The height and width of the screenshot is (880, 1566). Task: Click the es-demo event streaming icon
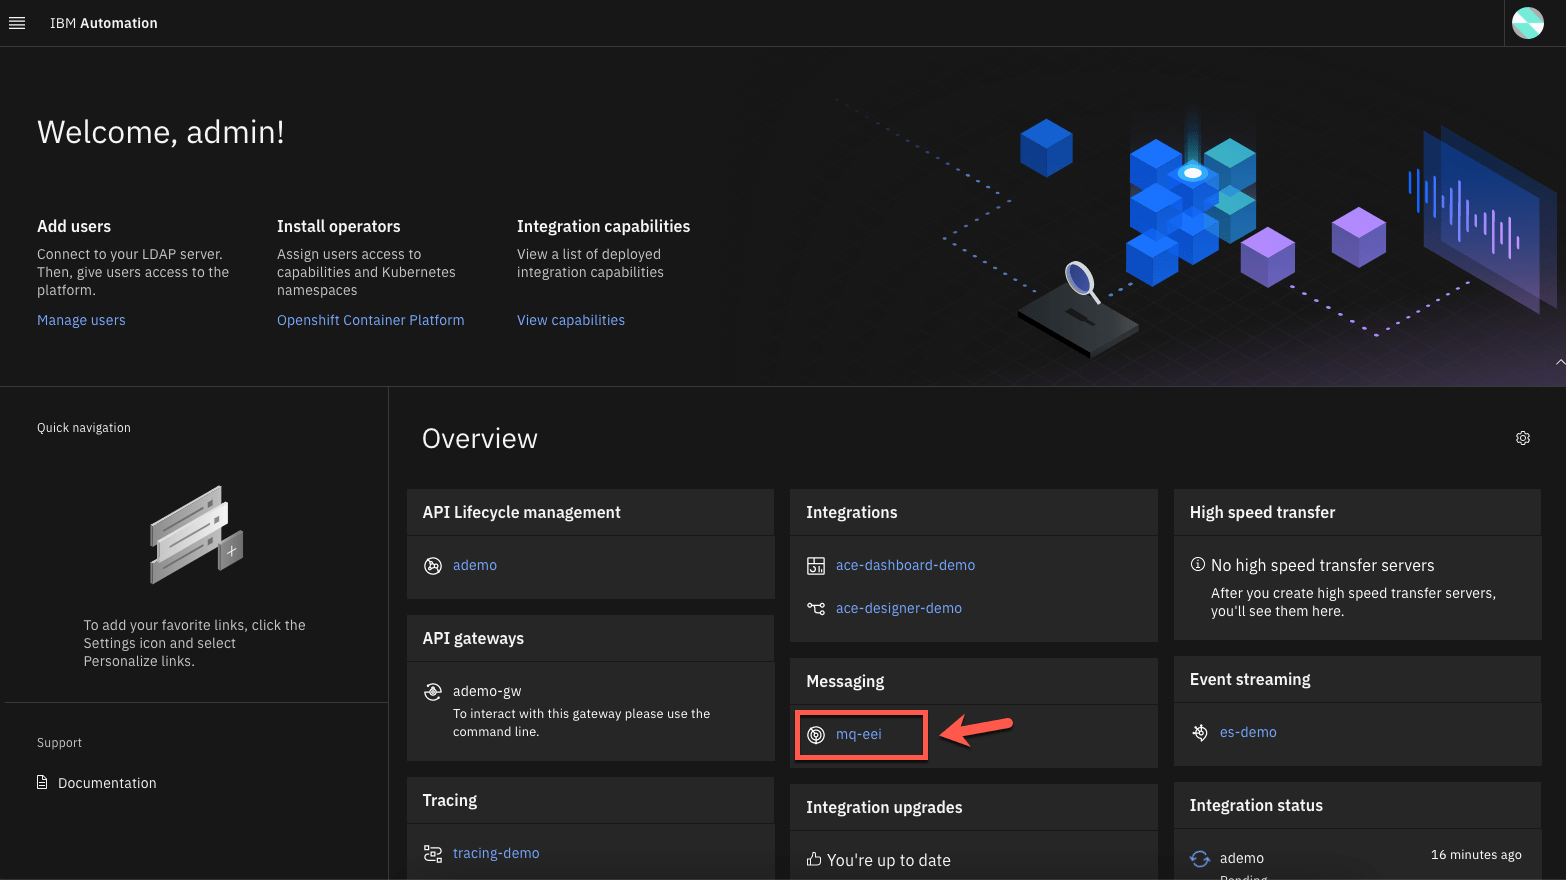1199,732
